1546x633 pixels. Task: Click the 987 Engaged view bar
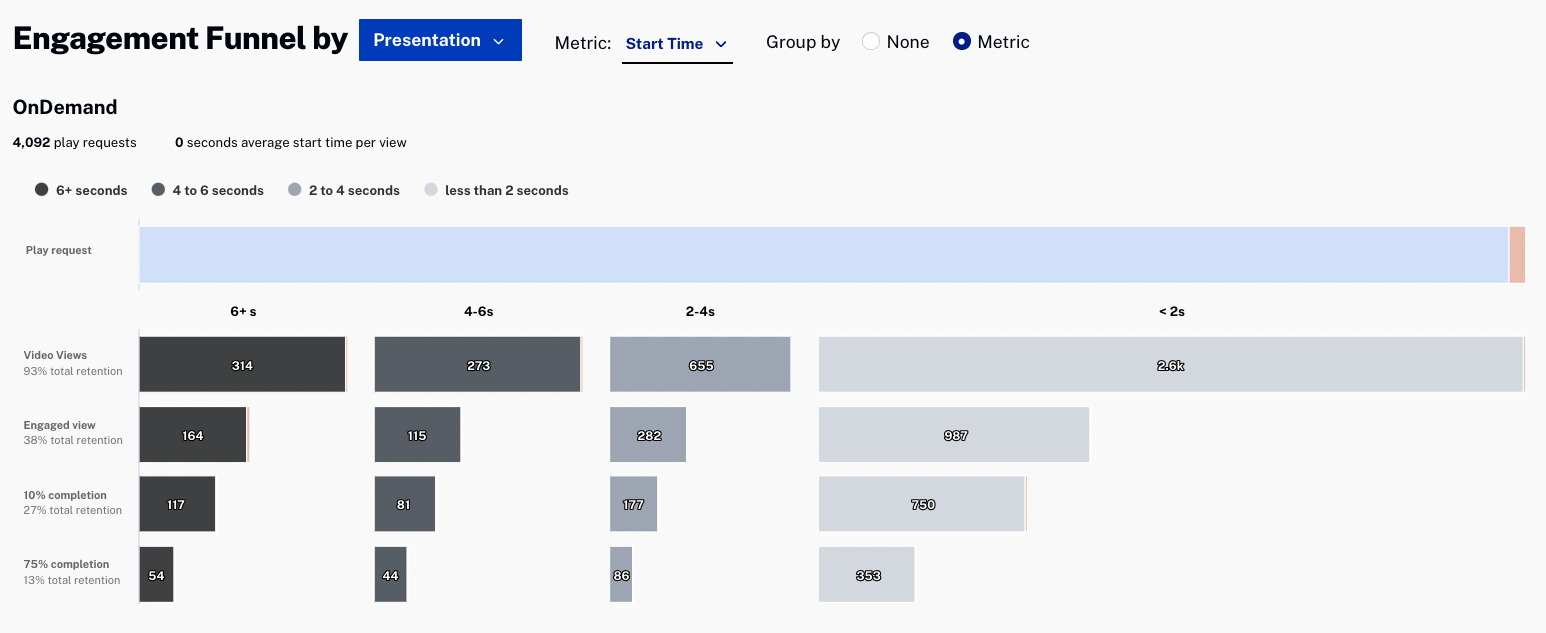pos(954,434)
